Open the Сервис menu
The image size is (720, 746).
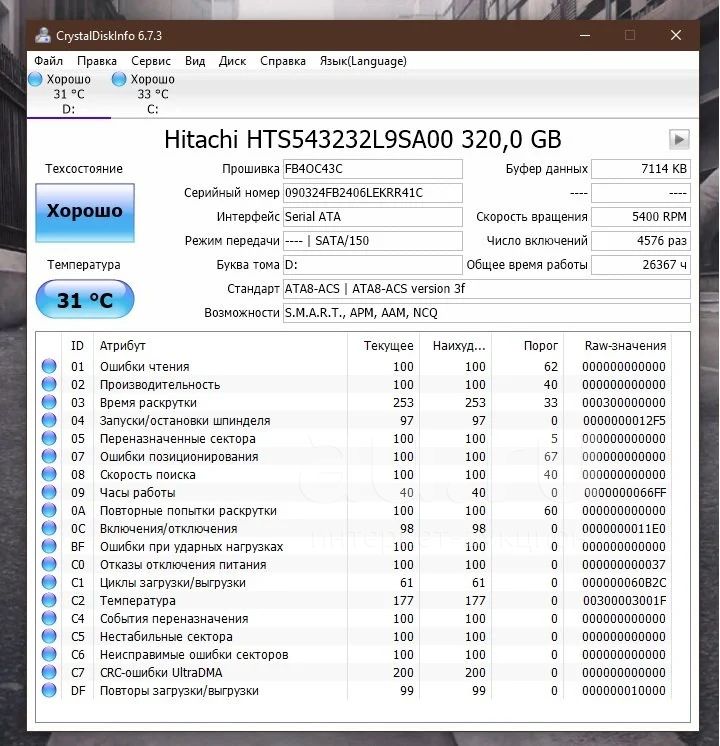[151, 61]
